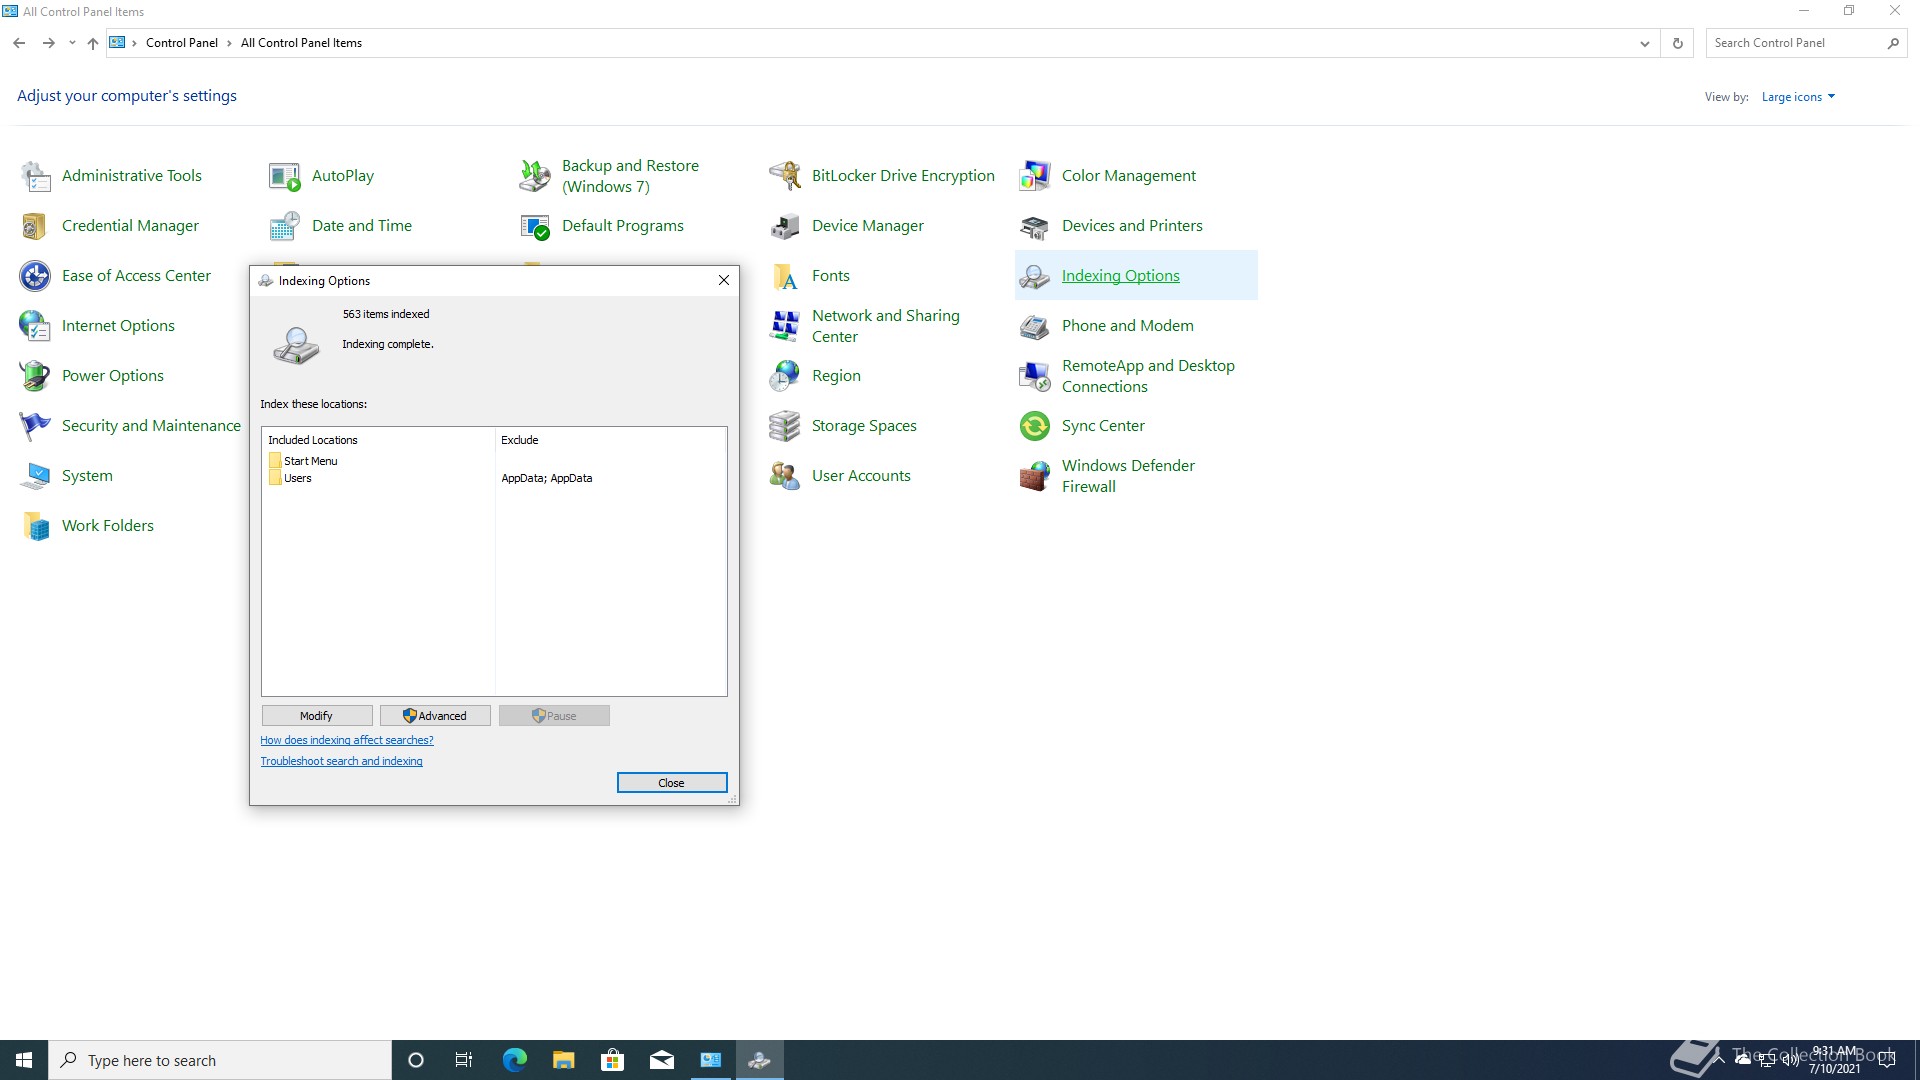
Task: Open Backup and Restore (Windows 7) icon
Action: (x=535, y=176)
